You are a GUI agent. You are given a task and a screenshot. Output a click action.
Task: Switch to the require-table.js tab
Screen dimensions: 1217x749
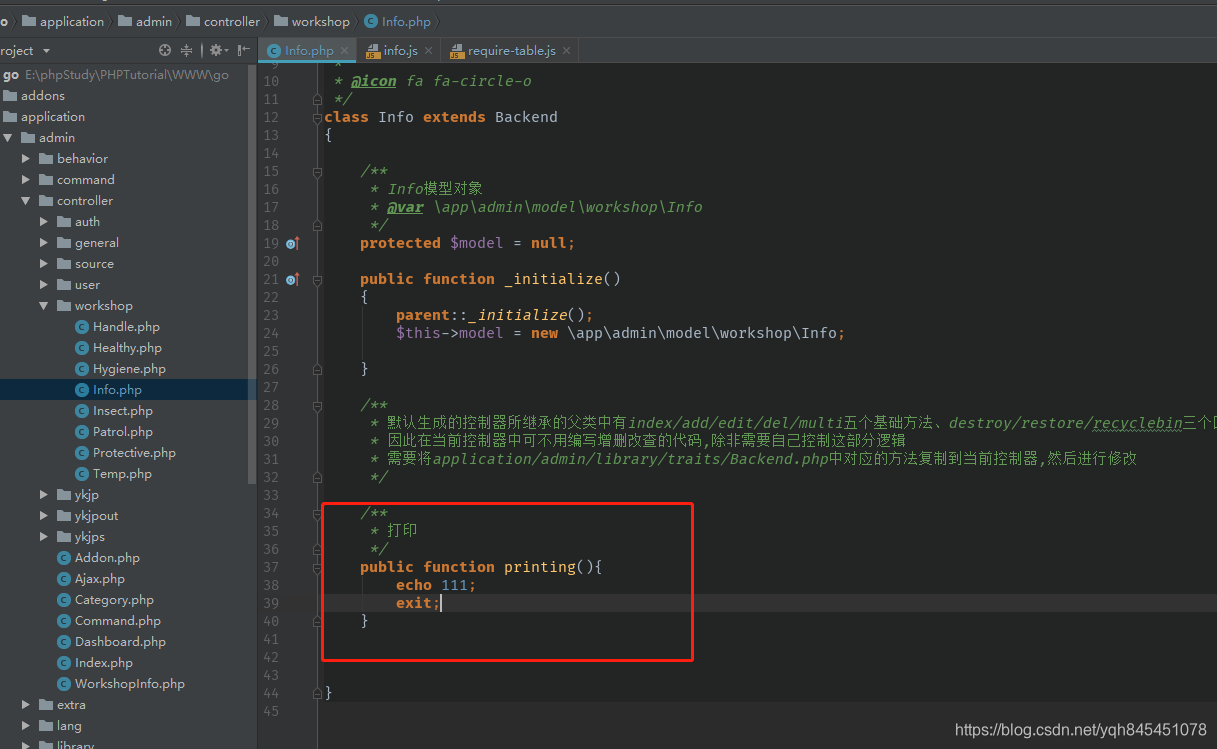509,51
